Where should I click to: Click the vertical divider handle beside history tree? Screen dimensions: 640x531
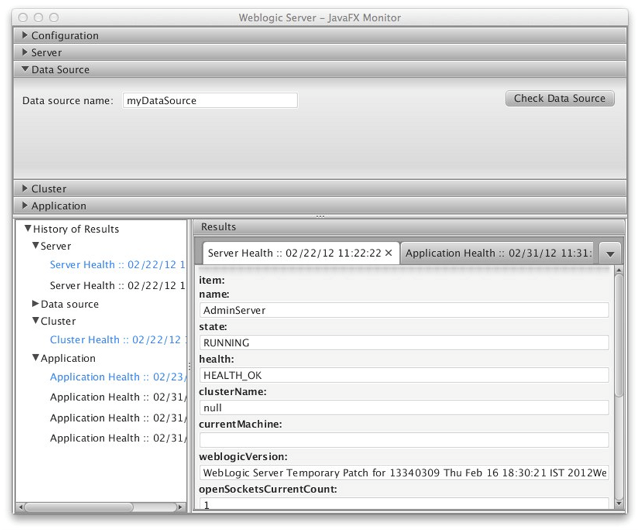click(189, 366)
